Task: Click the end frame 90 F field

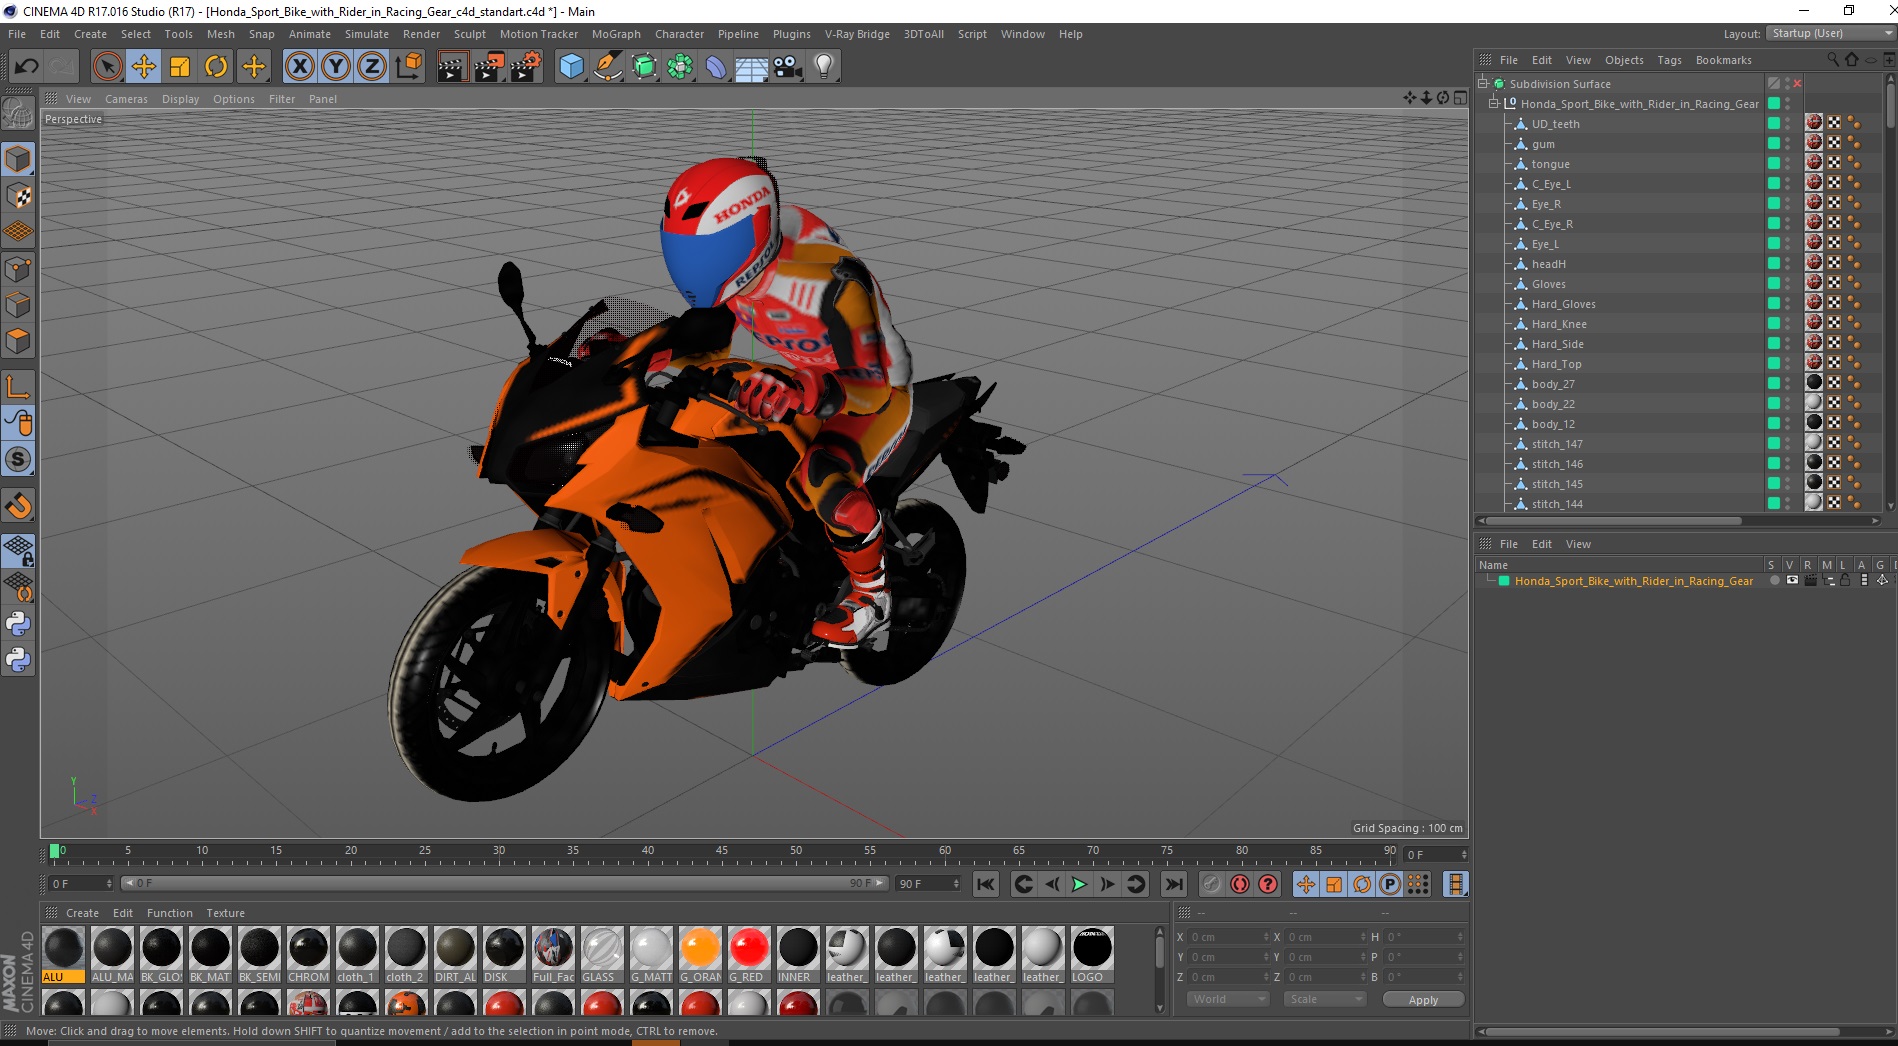Action: (928, 884)
